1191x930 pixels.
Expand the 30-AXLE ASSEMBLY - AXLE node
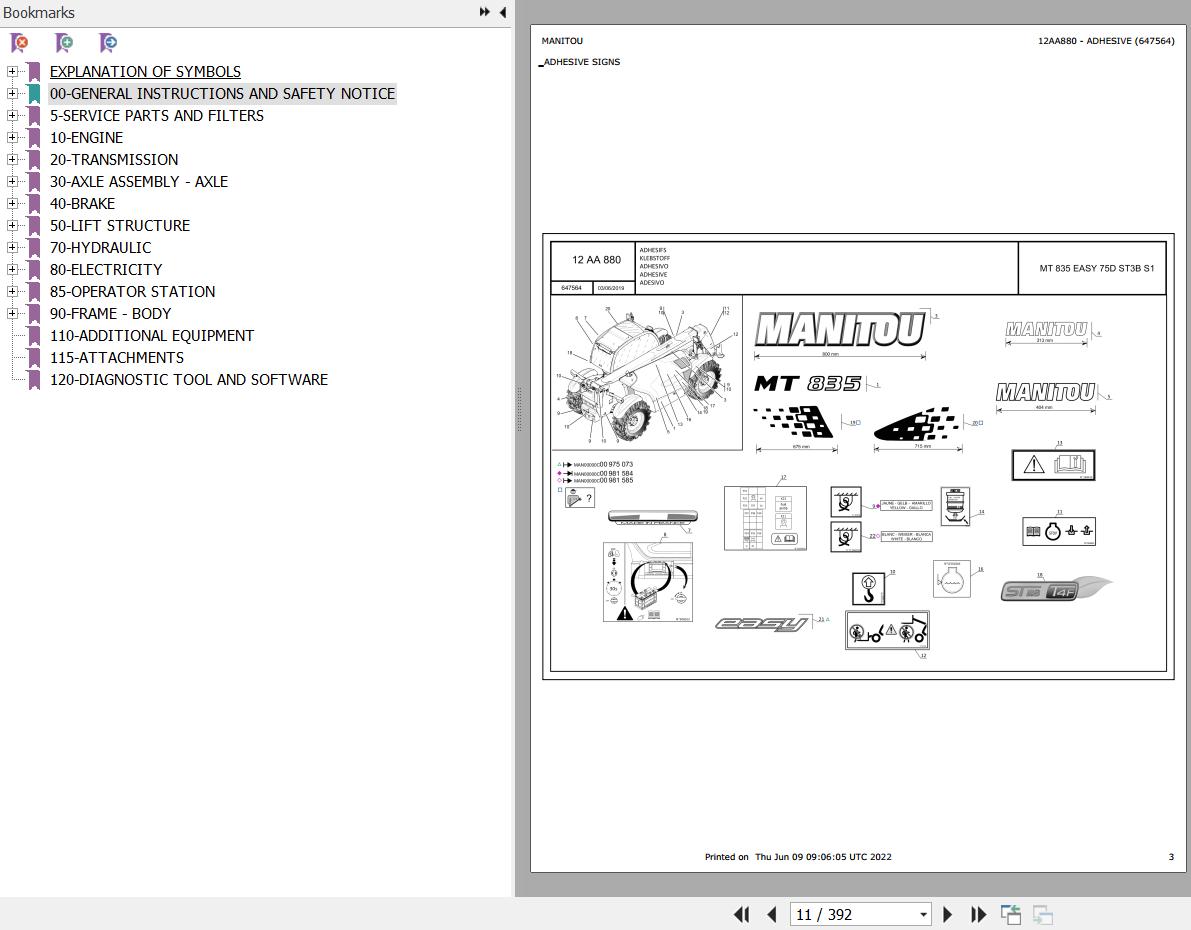click(x=12, y=182)
